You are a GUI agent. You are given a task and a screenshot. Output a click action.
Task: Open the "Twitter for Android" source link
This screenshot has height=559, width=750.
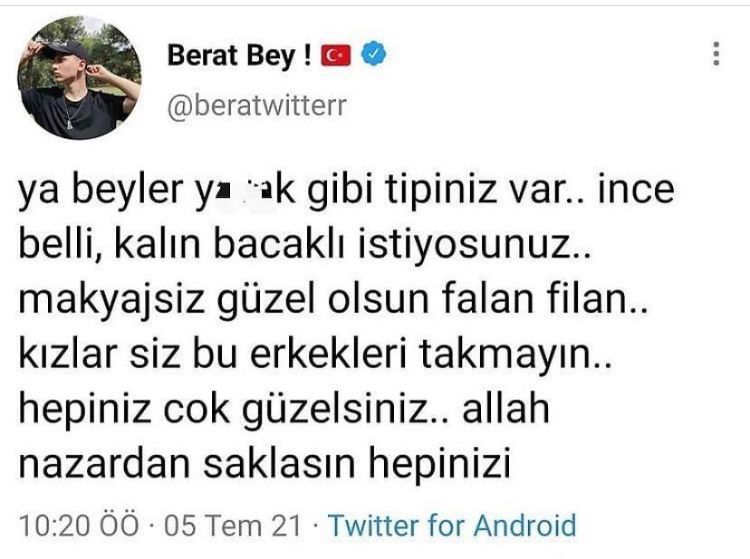point(452,525)
